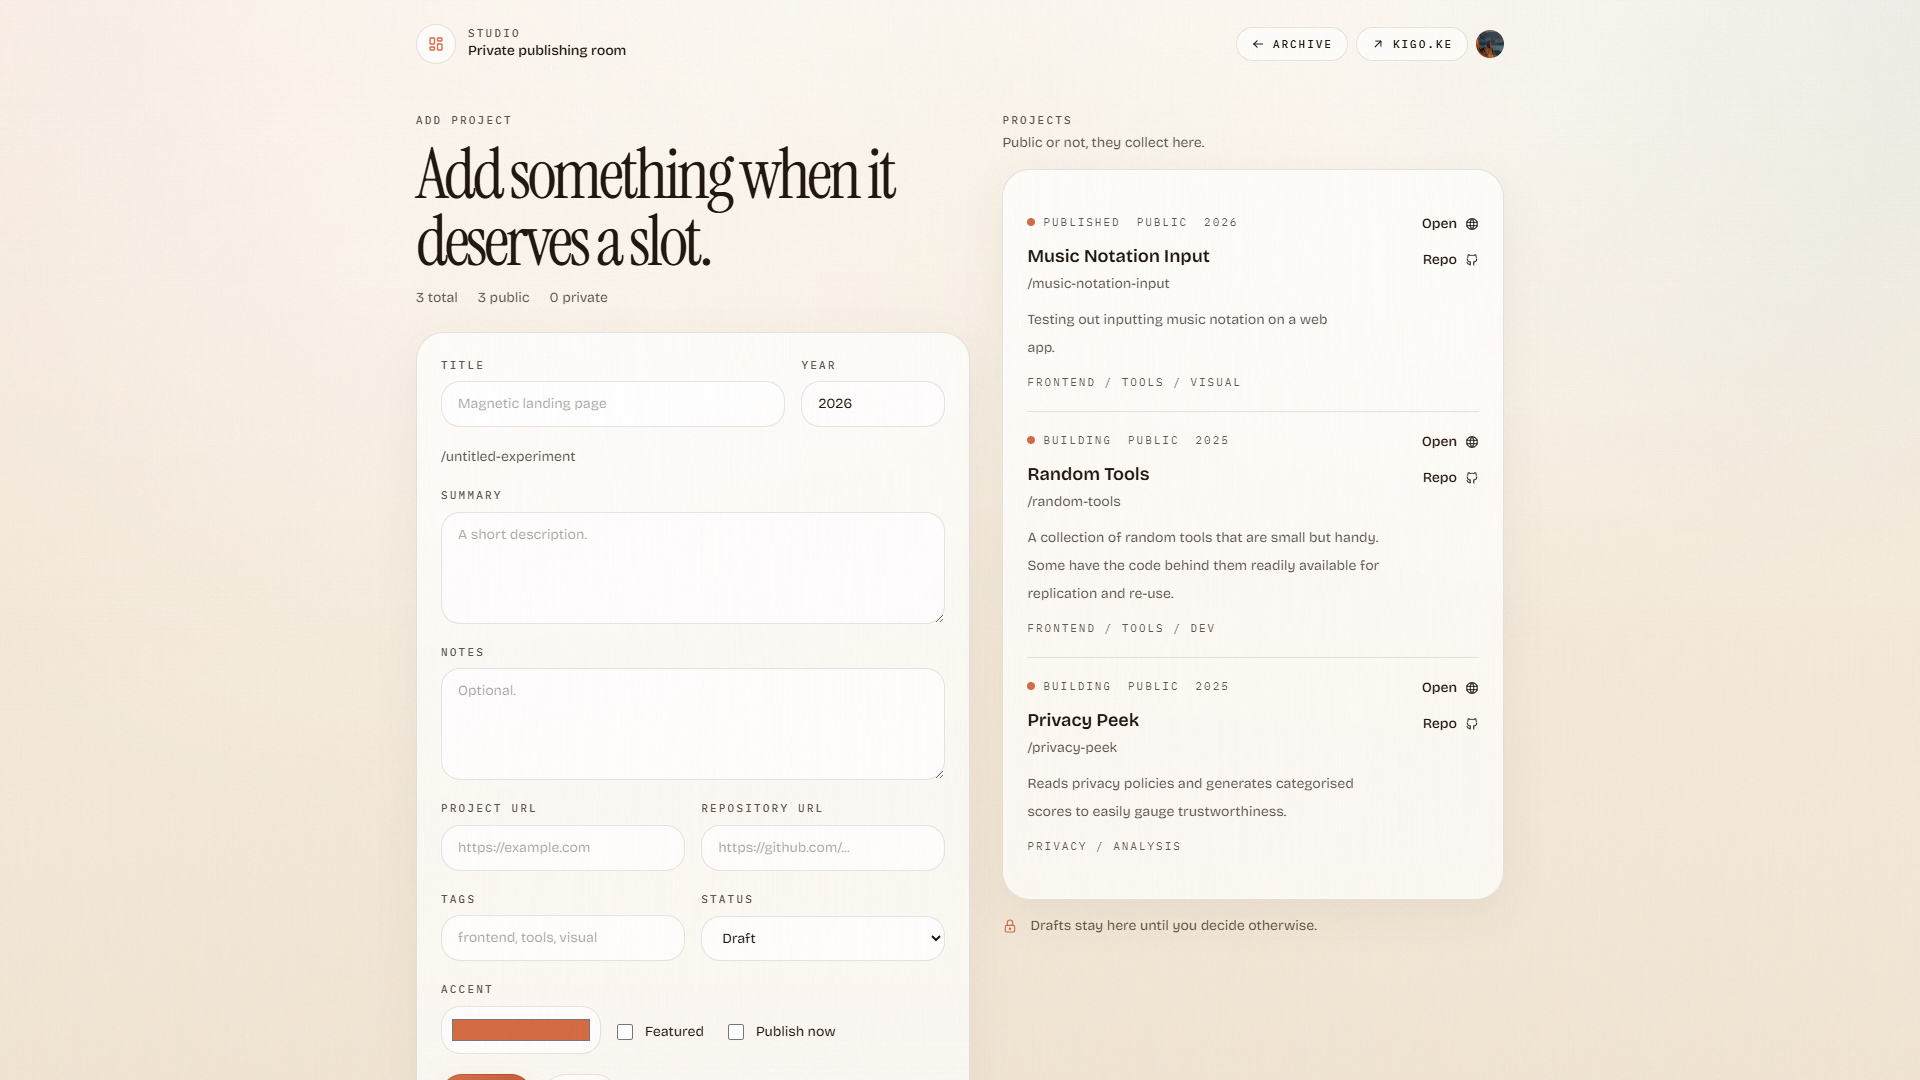Tick the Publish now checkbox

(x=736, y=1032)
